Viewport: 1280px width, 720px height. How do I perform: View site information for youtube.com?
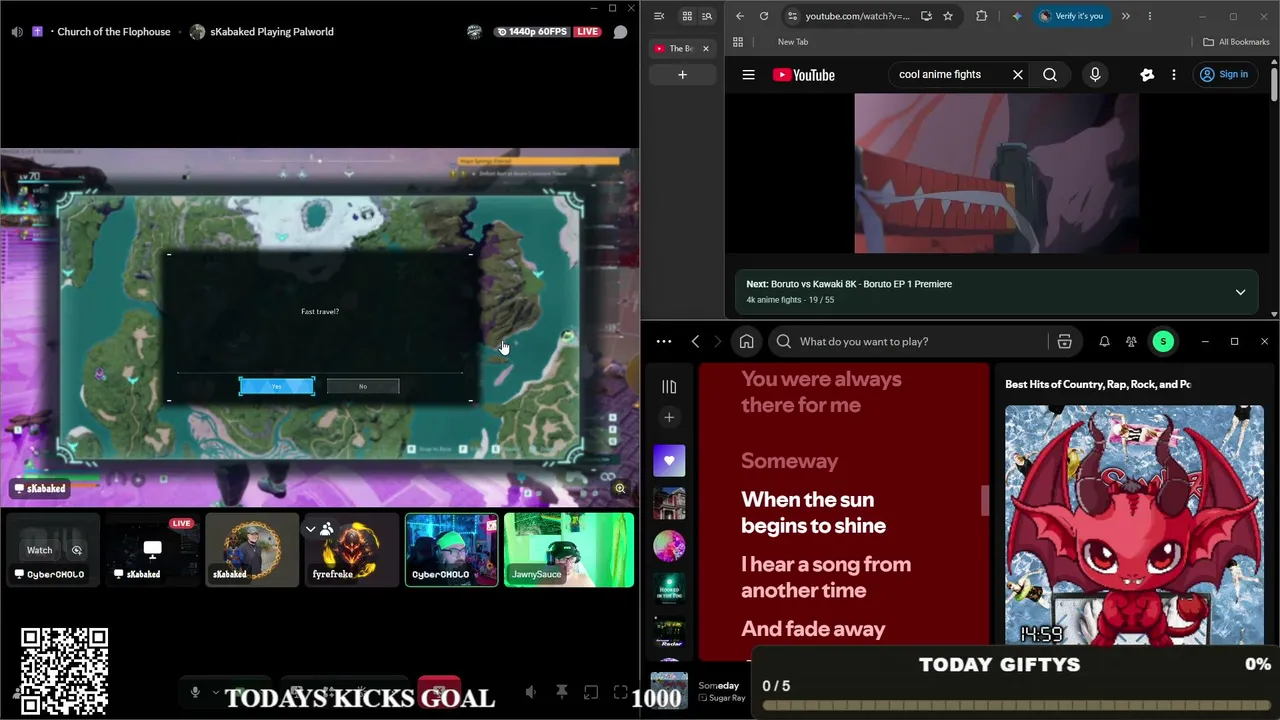(792, 16)
